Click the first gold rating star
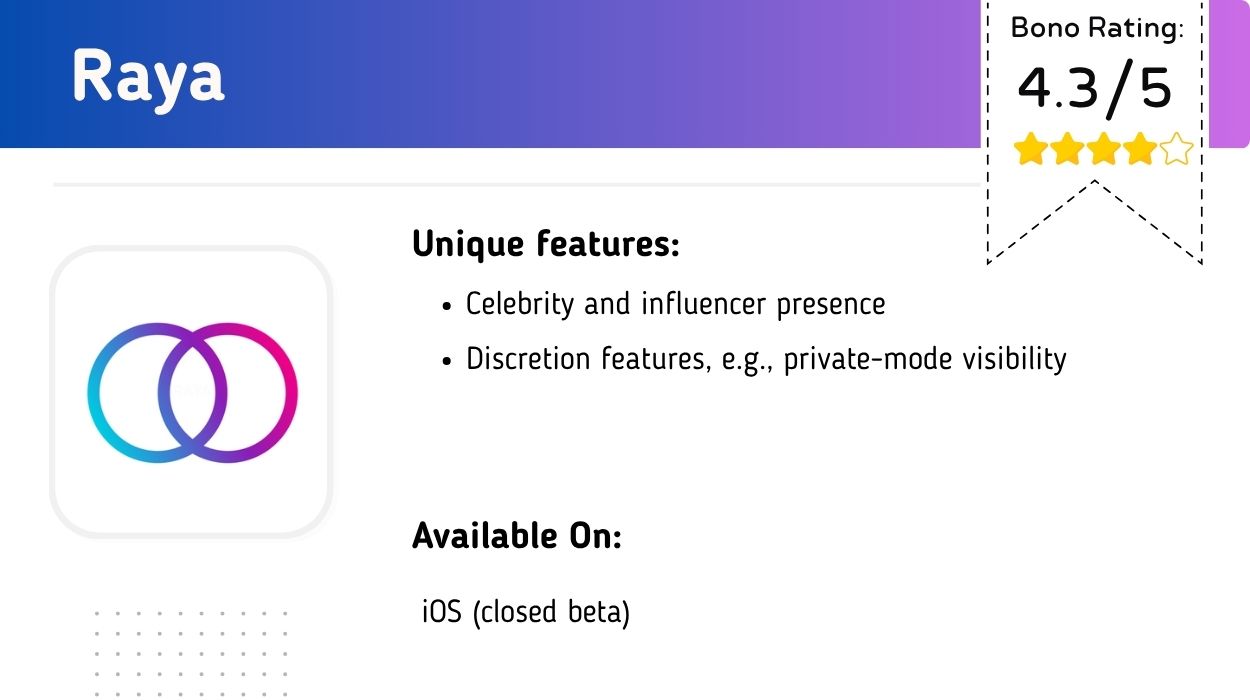The height and width of the screenshot is (700, 1250). [x=1030, y=151]
